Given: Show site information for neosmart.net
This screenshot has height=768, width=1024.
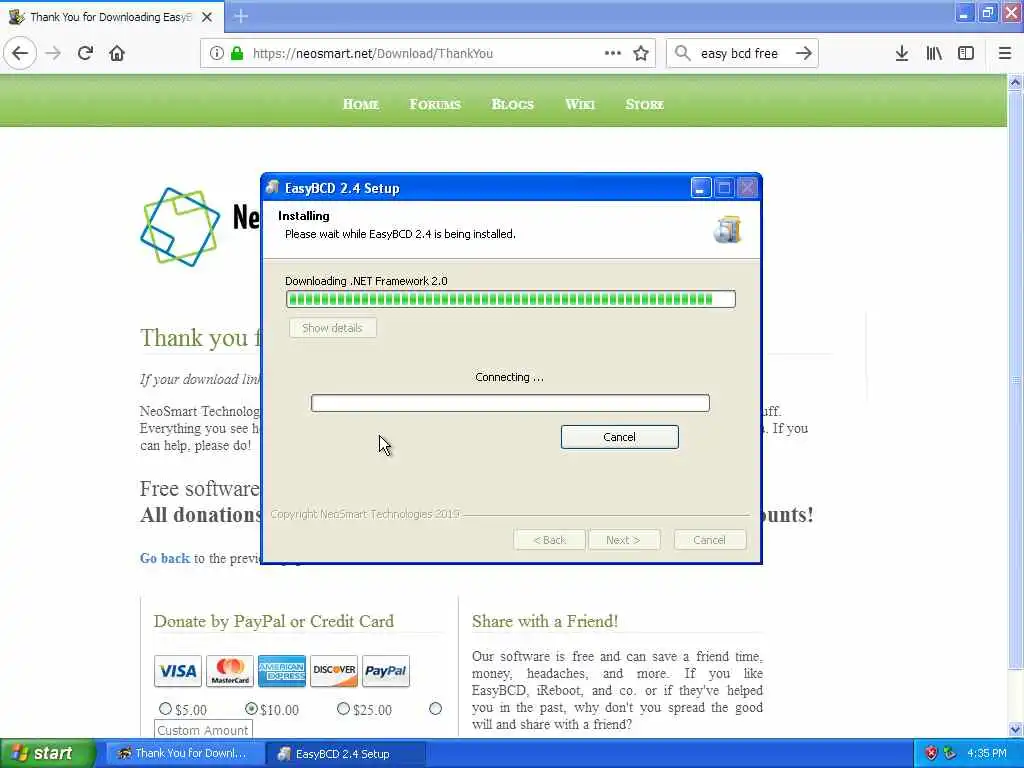Looking at the screenshot, I should click(217, 53).
